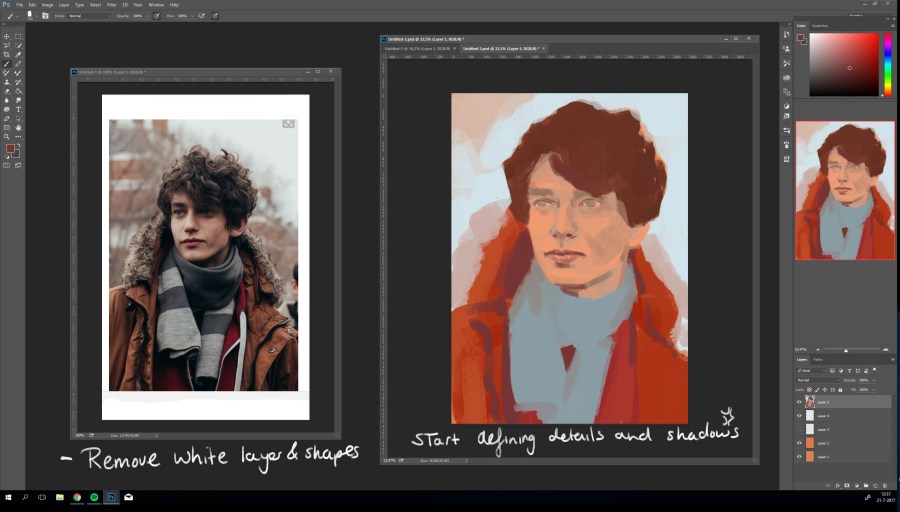Select the Eyedropper tool
This screenshot has height=512, width=900.
18,55
